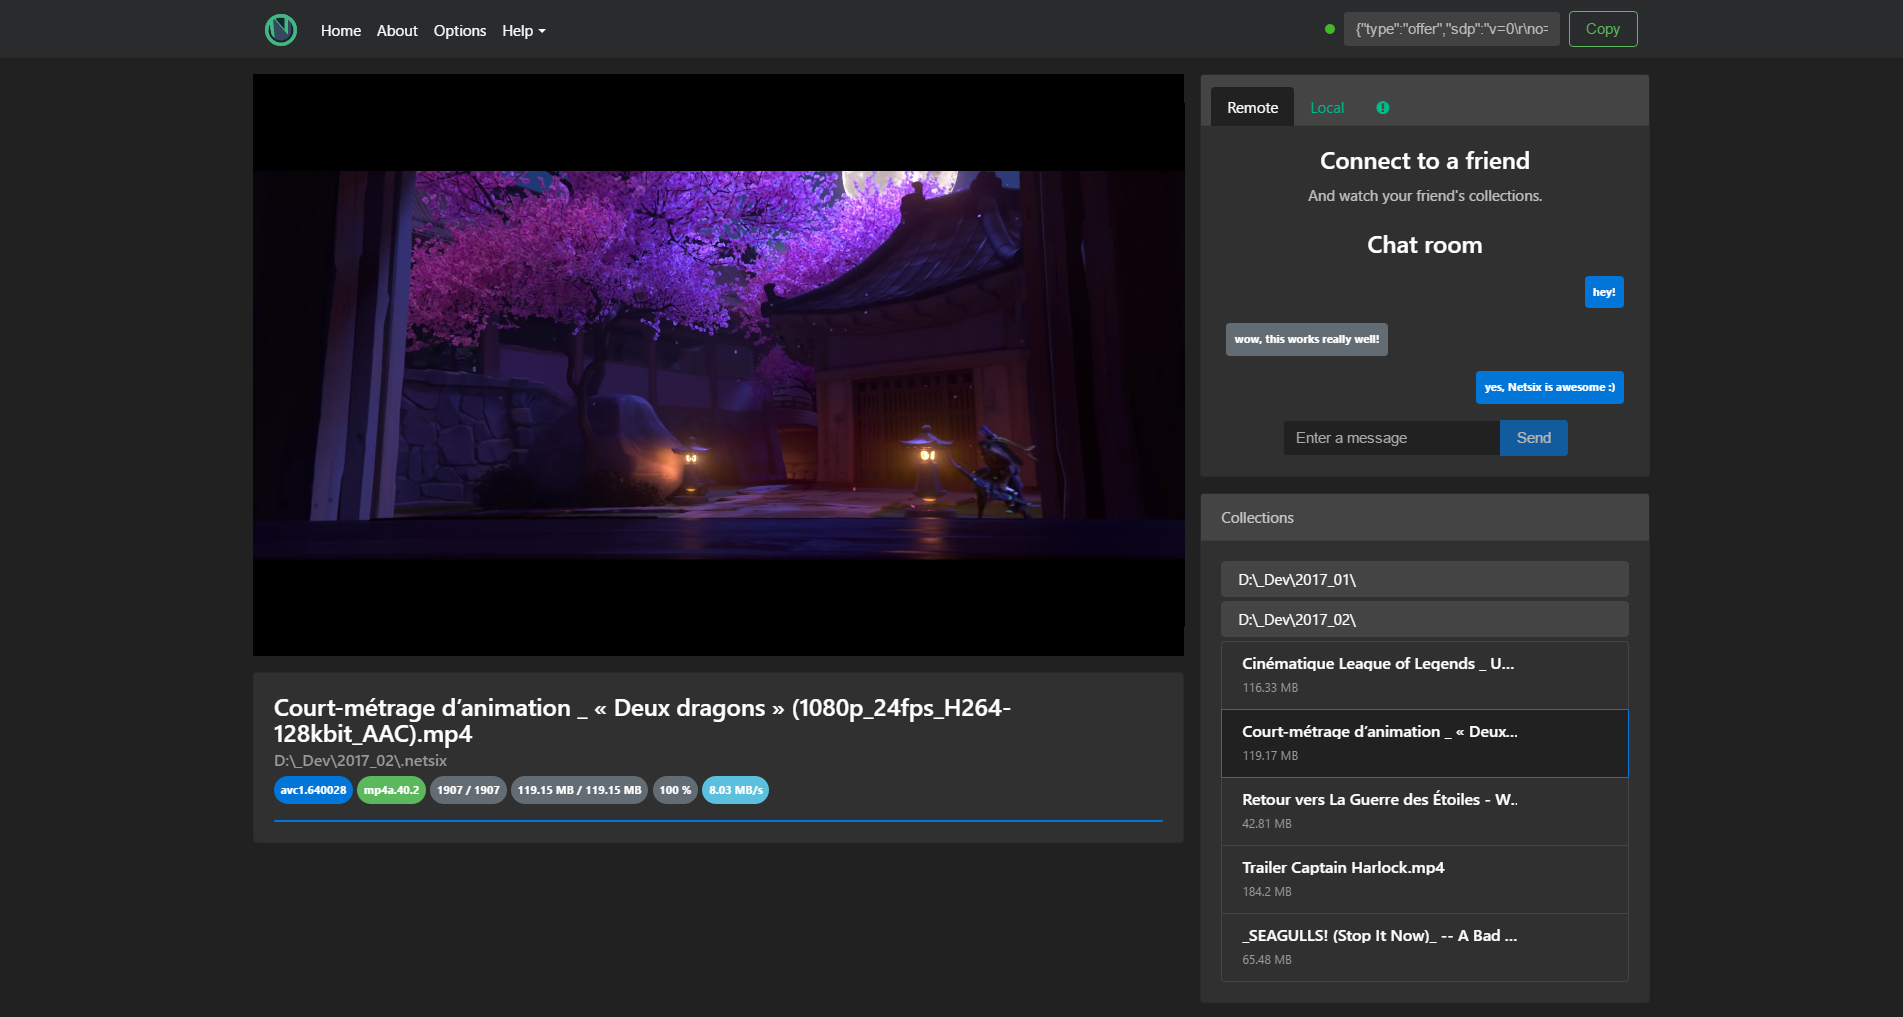Click the mp4a.40.2 audio codec badge
1903x1017 pixels.
click(391, 790)
